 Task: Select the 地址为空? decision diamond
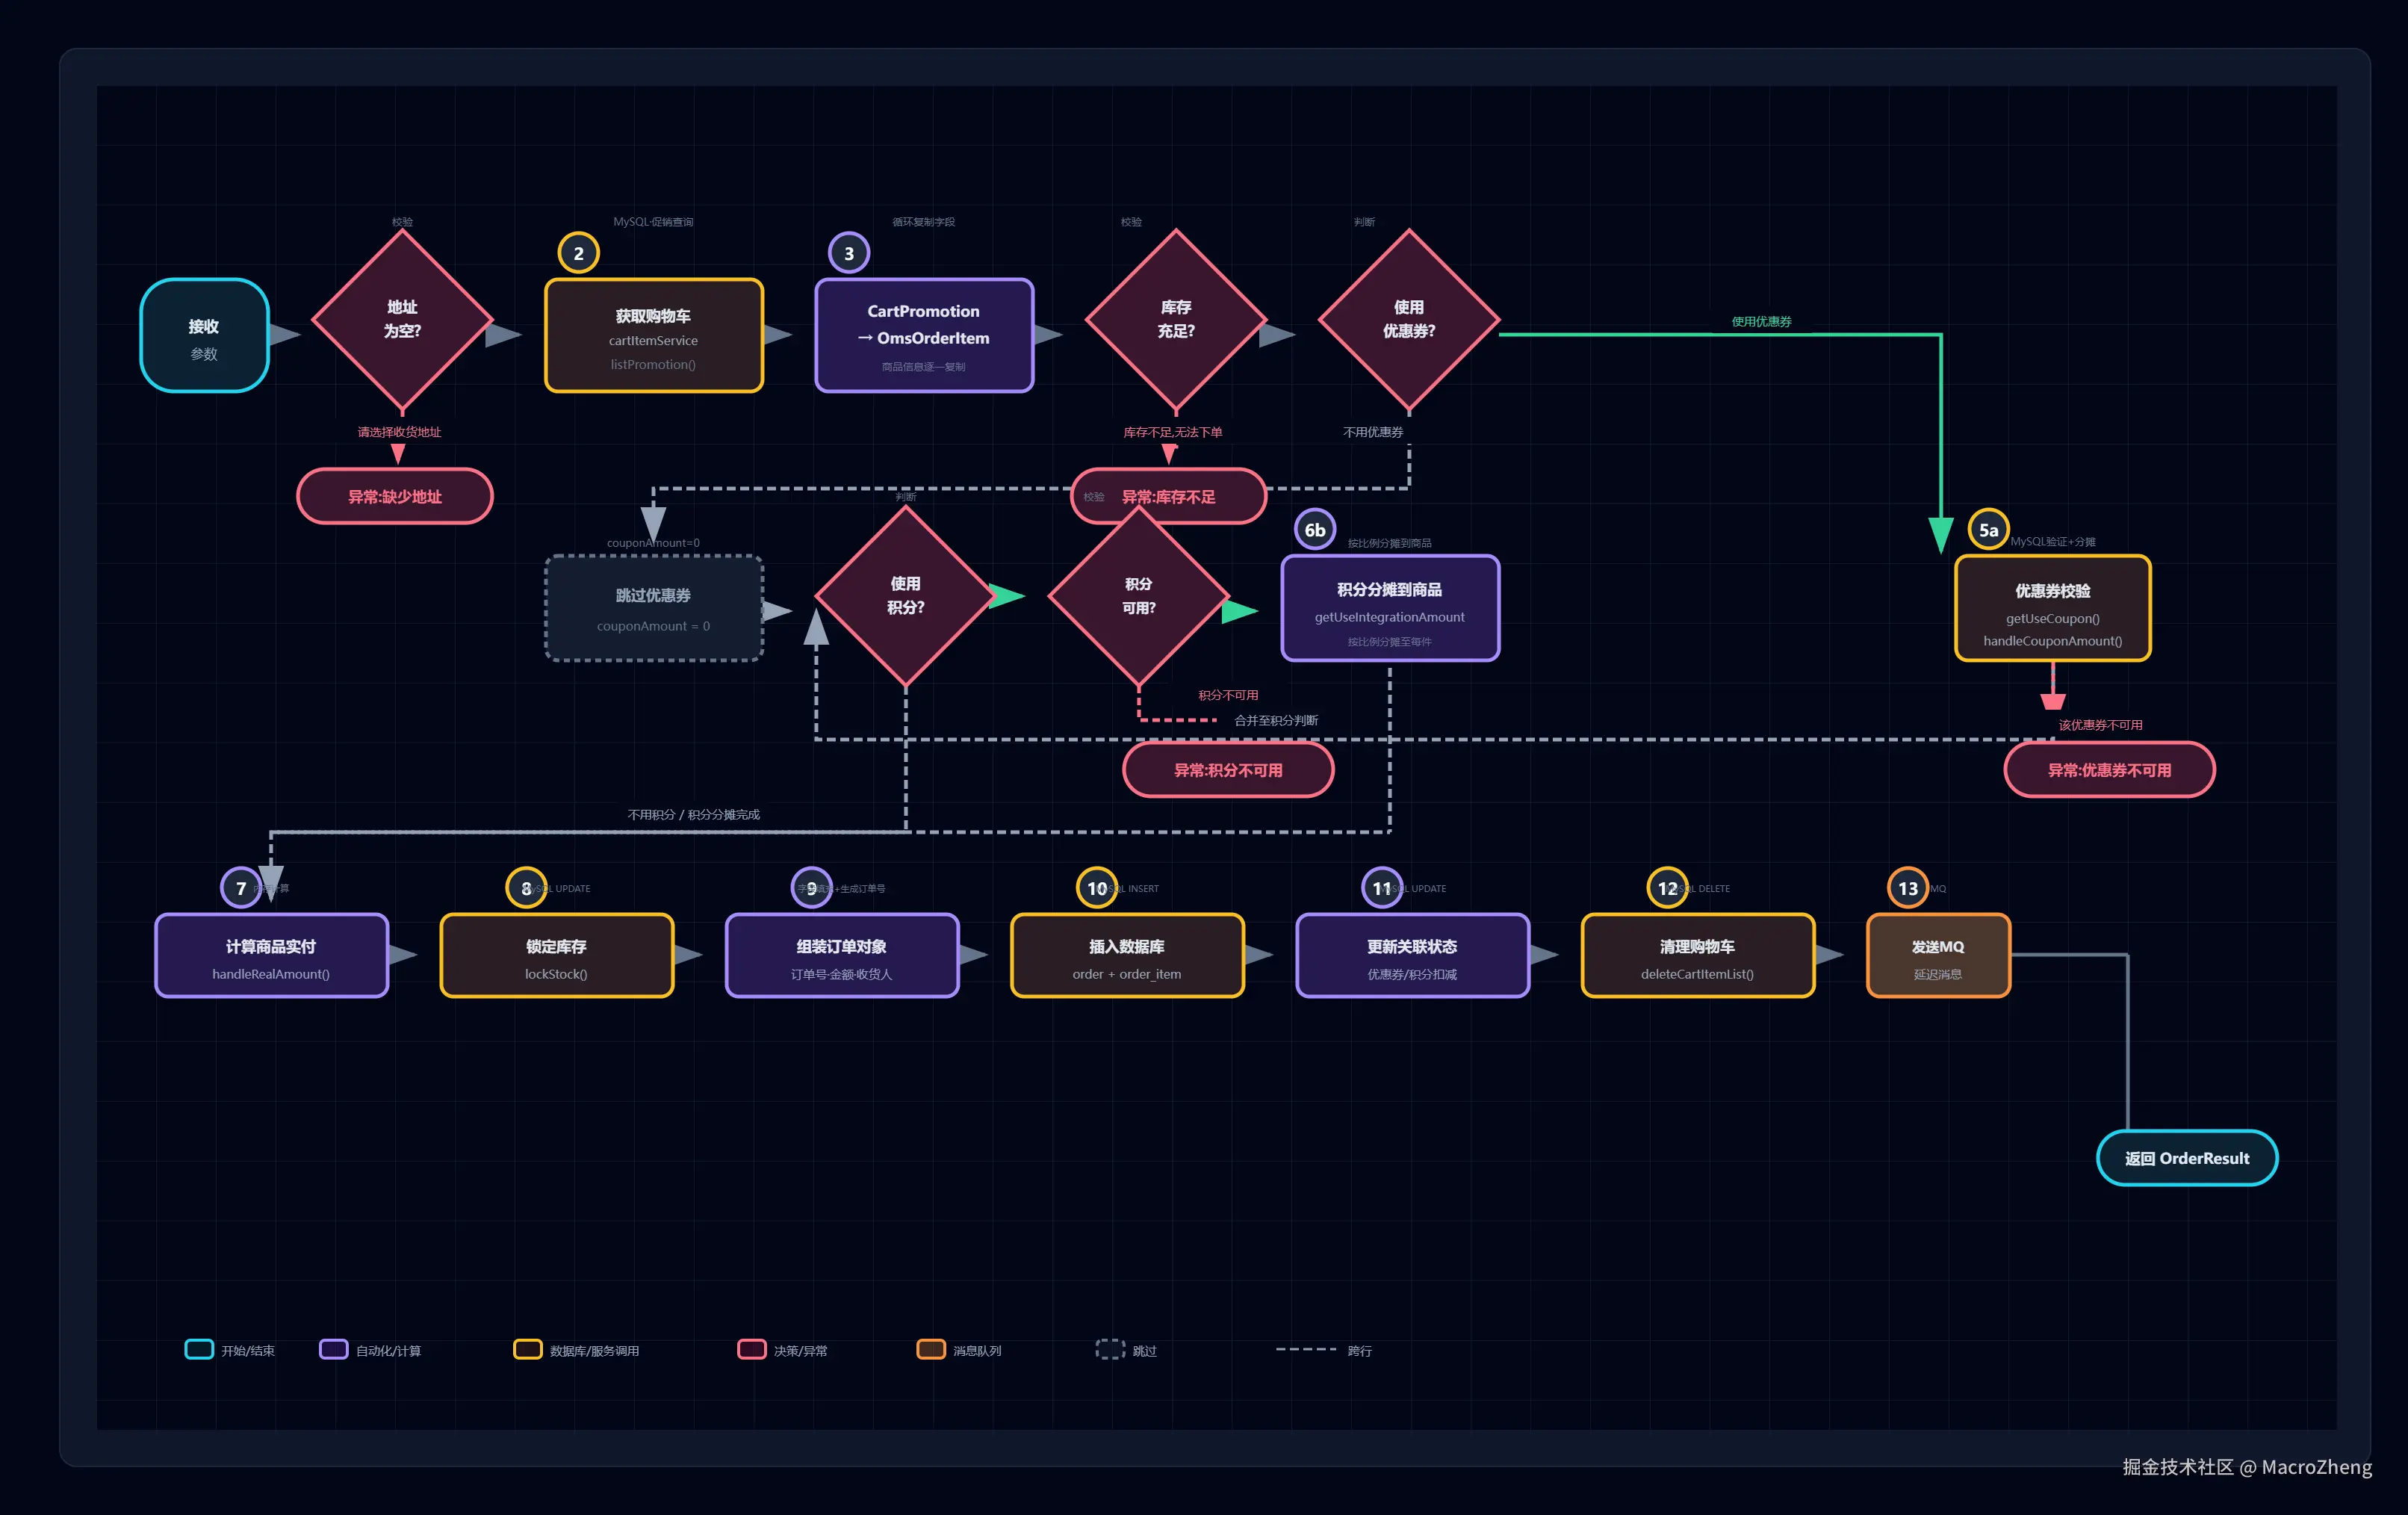click(402, 320)
